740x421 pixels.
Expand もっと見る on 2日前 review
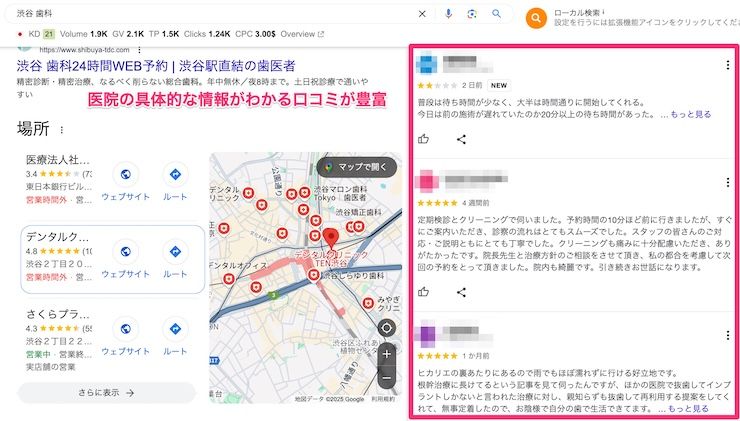tap(690, 114)
